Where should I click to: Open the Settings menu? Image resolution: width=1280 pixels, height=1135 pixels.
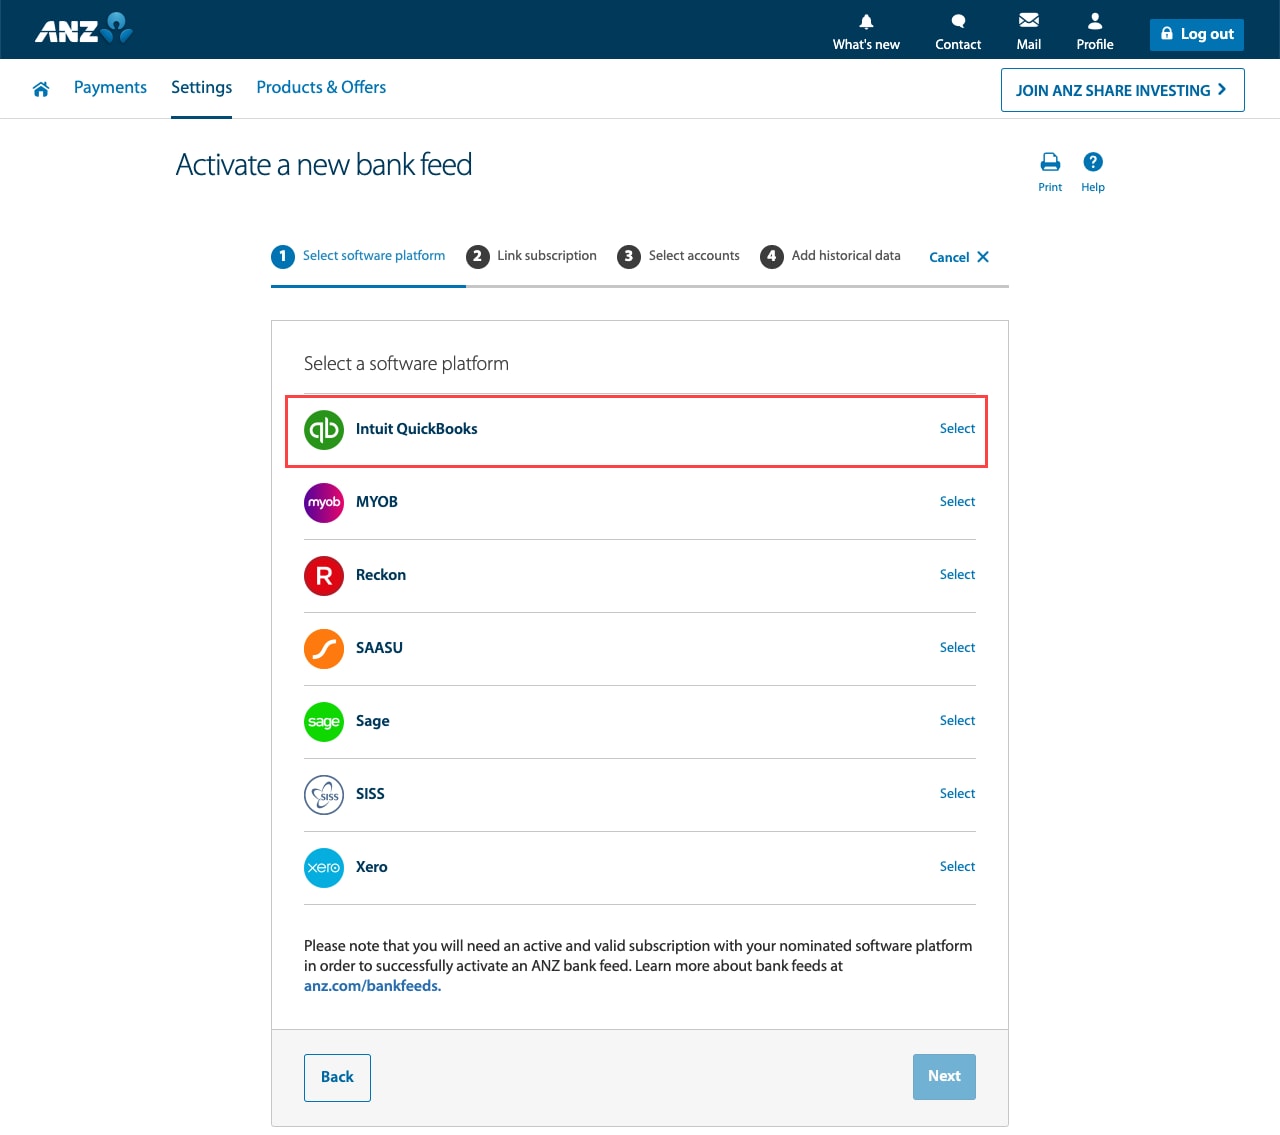201,88
